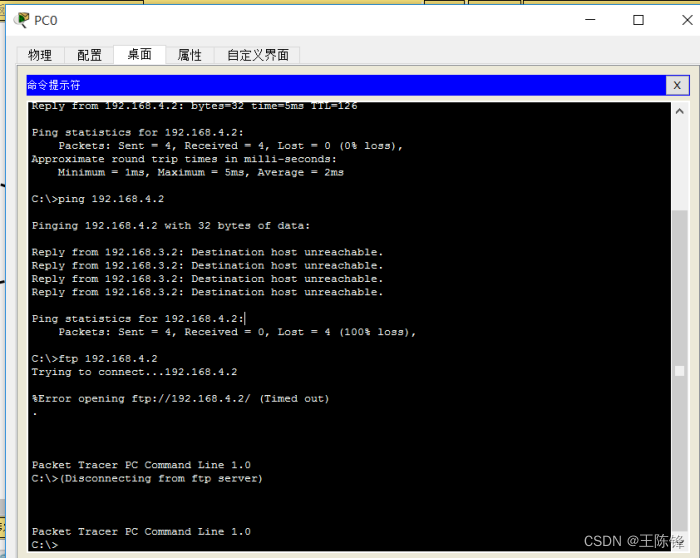Switch to the 配置 tab
The image size is (700, 558).
point(89,55)
